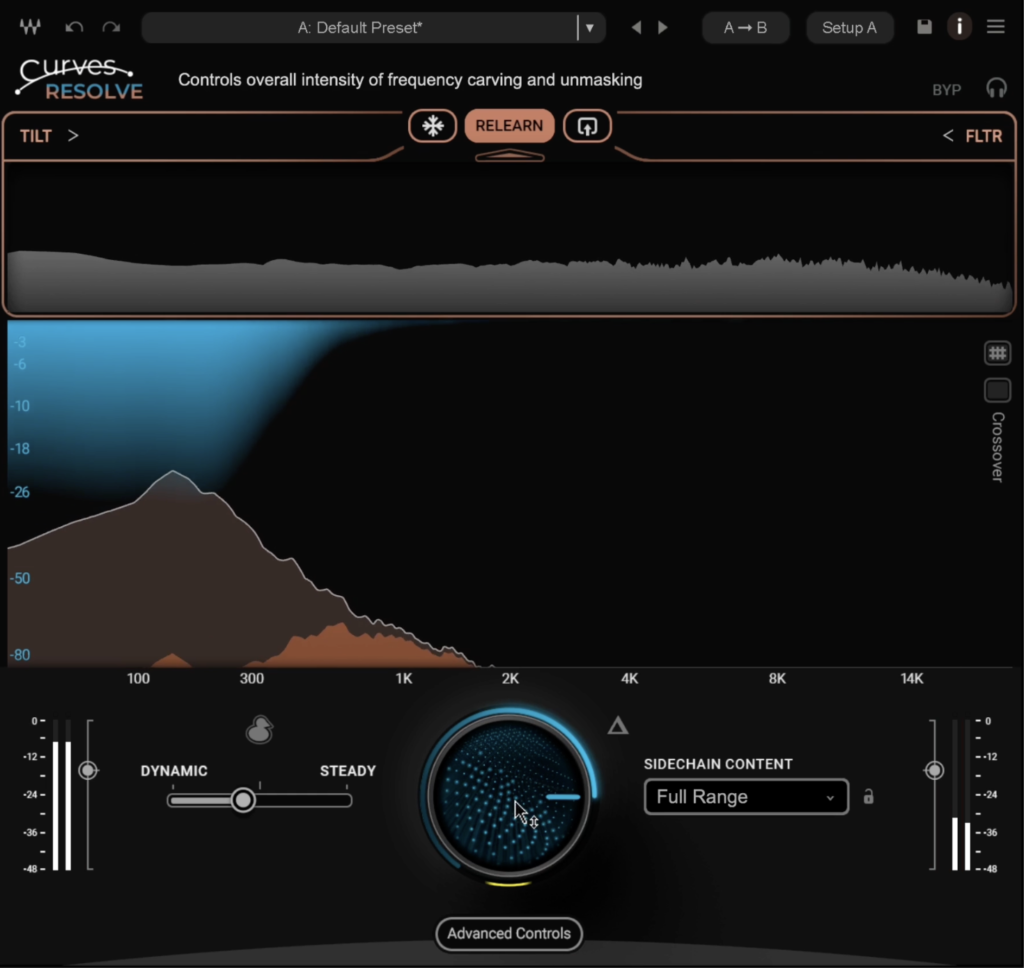The width and height of the screenshot is (1024, 968).
Task: Enable the spectrum grid icon
Action: [x=997, y=352]
